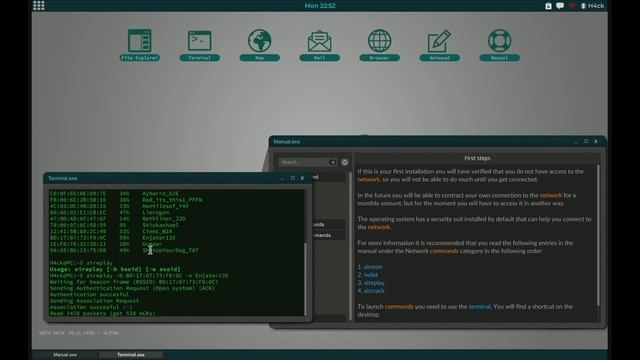Open the 4. aircrack link

pos(371,291)
